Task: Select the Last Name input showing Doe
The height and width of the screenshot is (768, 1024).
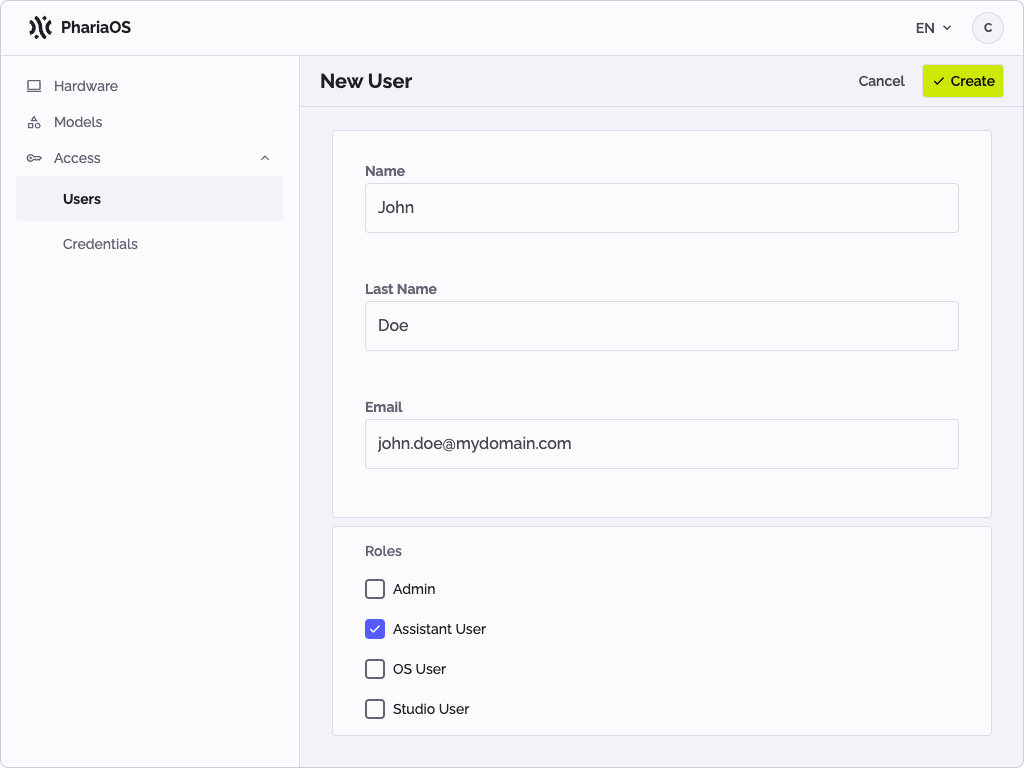Action: pyautogui.click(x=661, y=325)
